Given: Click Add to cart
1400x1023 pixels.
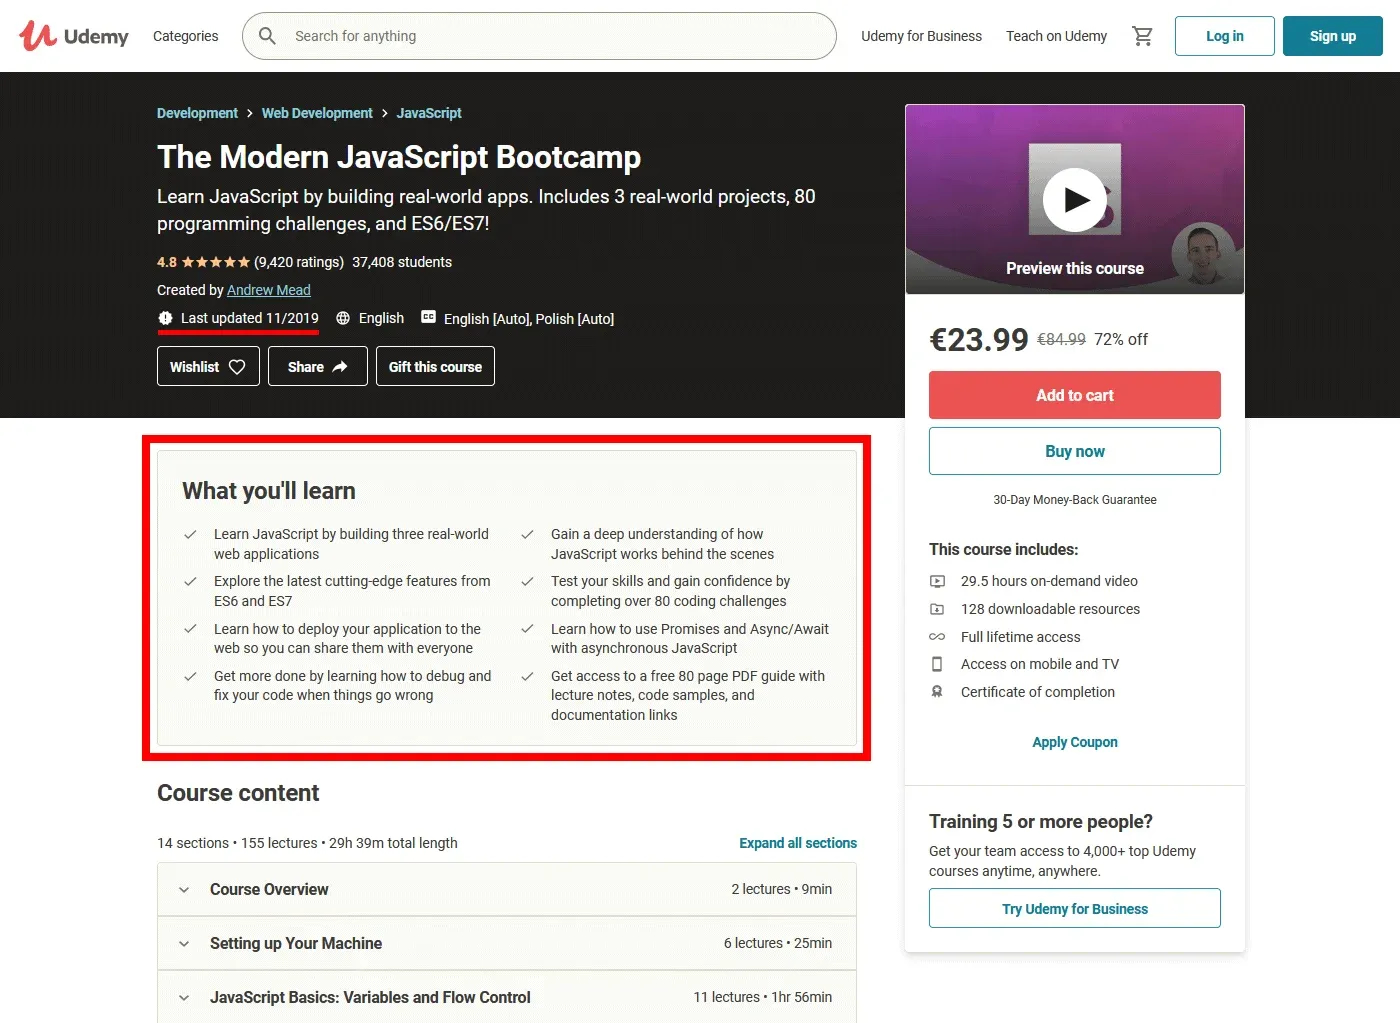Looking at the screenshot, I should (x=1075, y=395).
